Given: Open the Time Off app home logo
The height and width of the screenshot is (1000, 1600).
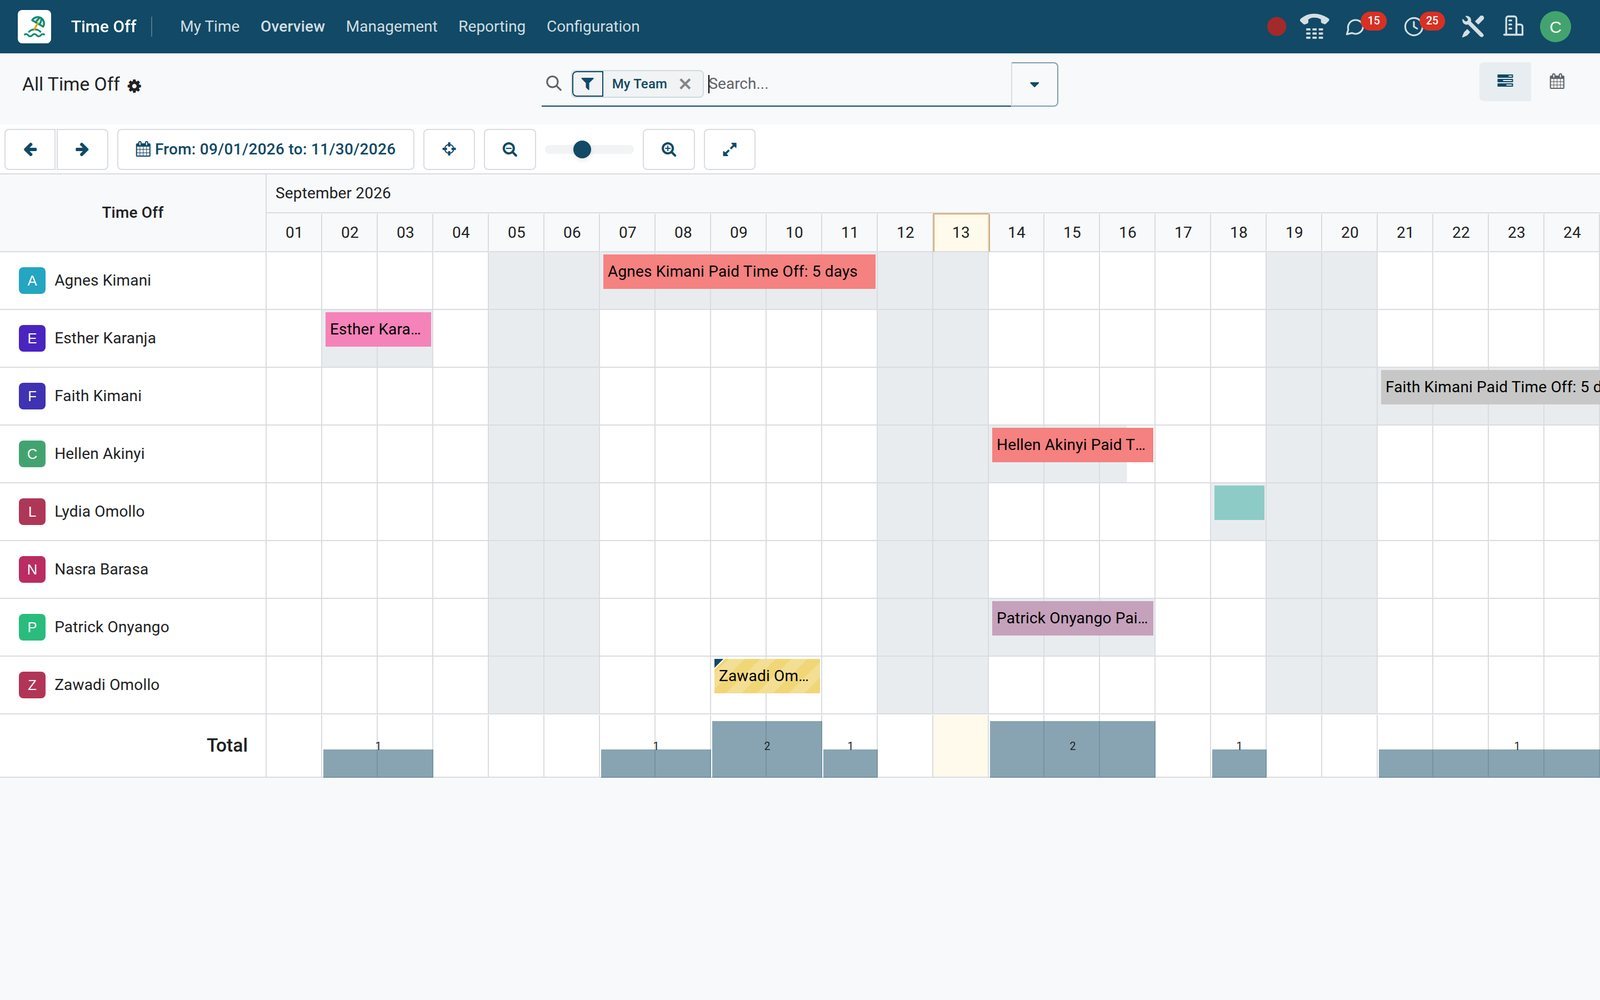Looking at the screenshot, I should click(x=34, y=26).
